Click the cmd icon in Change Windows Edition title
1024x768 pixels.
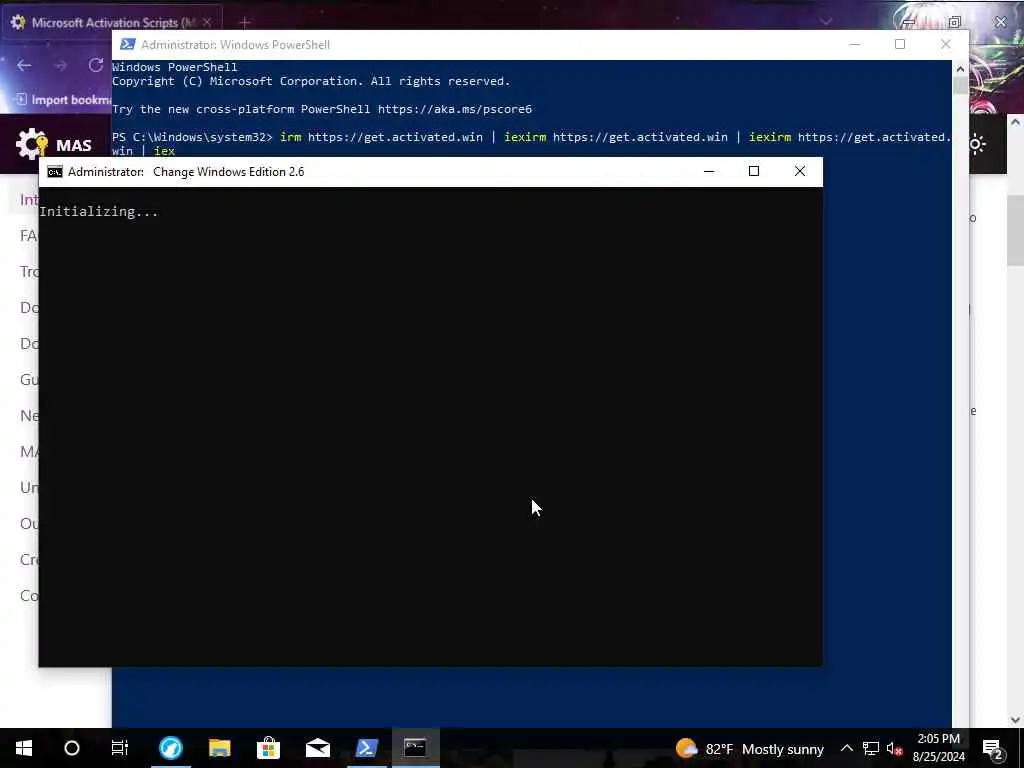55,172
